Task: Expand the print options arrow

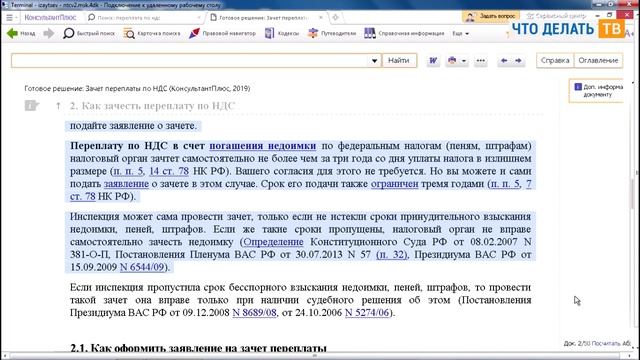Action: tap(464, 61)
